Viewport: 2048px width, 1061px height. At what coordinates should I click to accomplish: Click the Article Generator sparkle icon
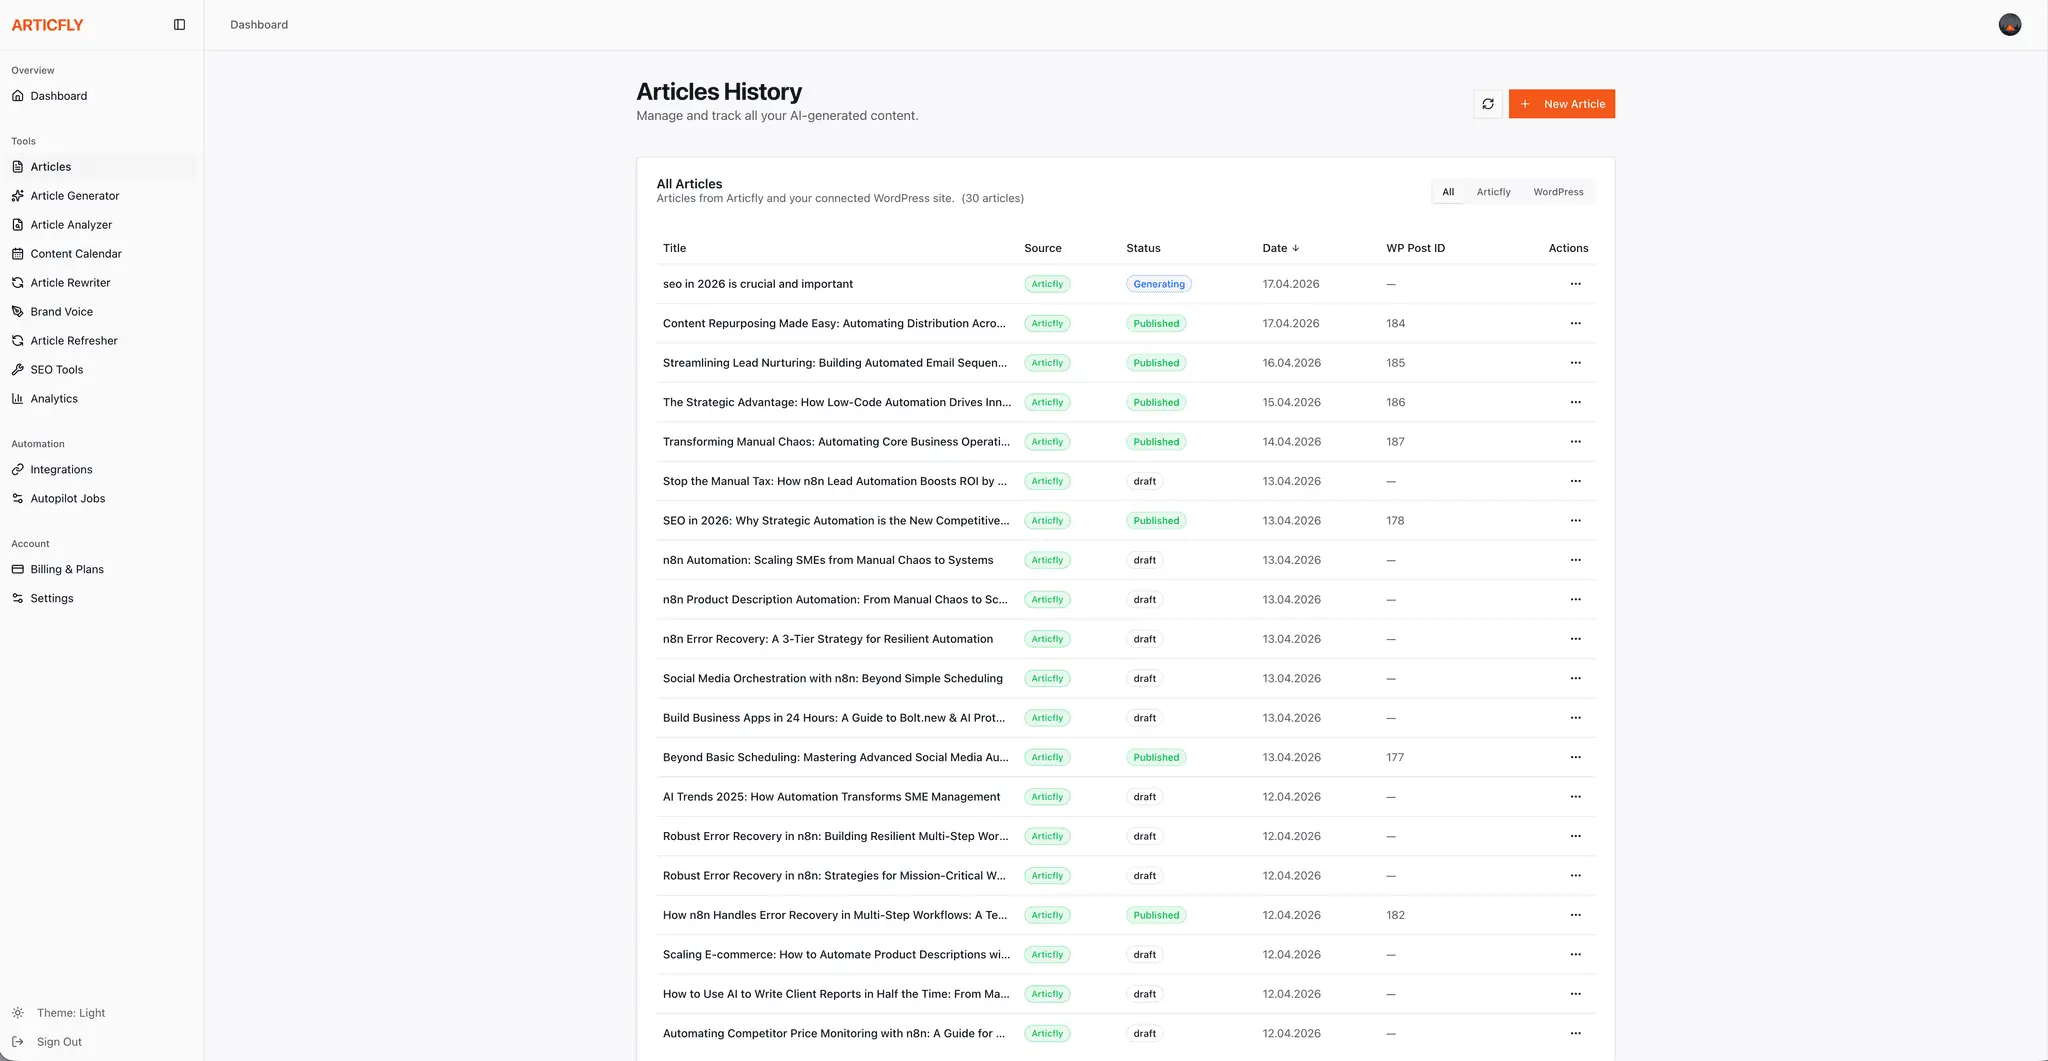tap(18, 196)
